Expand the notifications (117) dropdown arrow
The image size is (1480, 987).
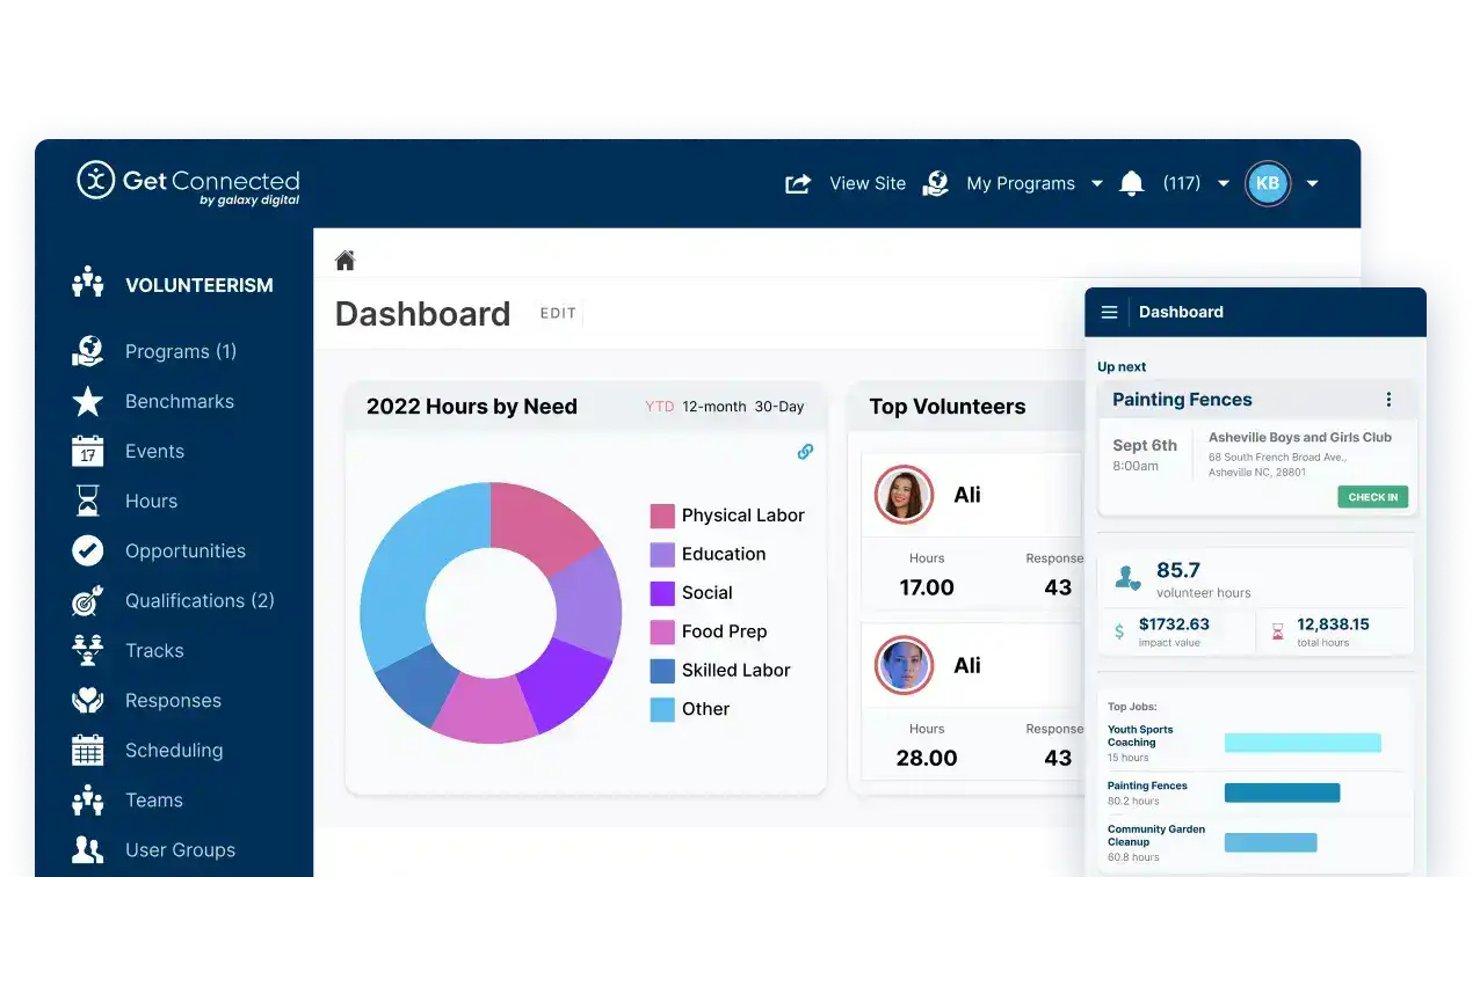click(x=1223, y=184)
